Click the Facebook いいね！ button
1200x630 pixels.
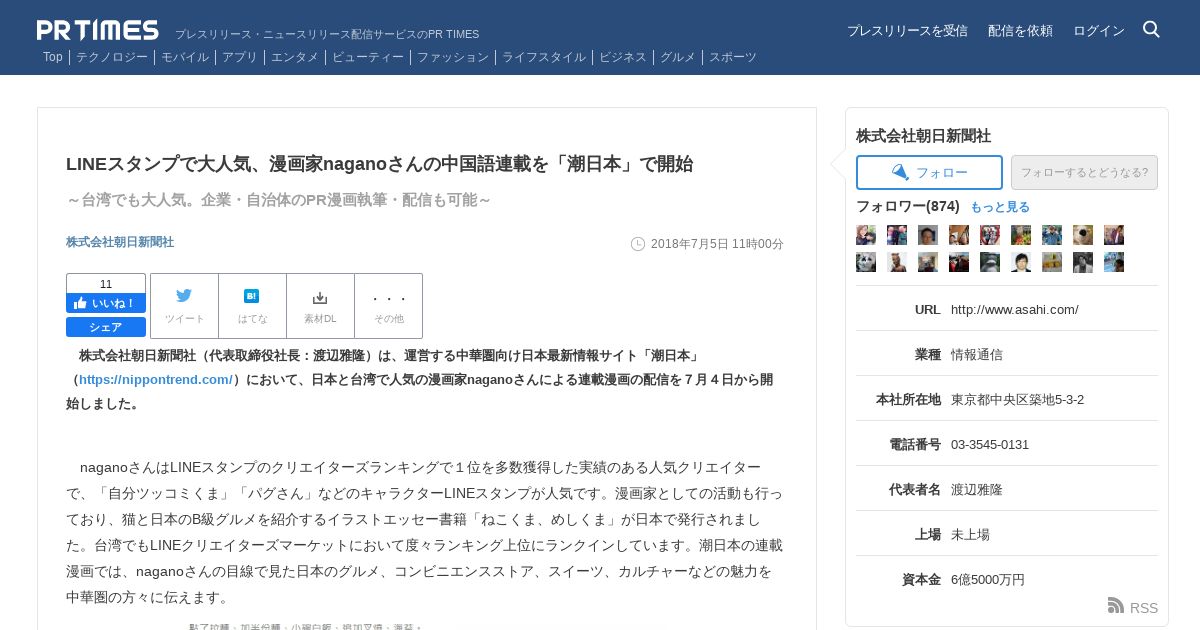pyautogui.click(x=106, y=303)
